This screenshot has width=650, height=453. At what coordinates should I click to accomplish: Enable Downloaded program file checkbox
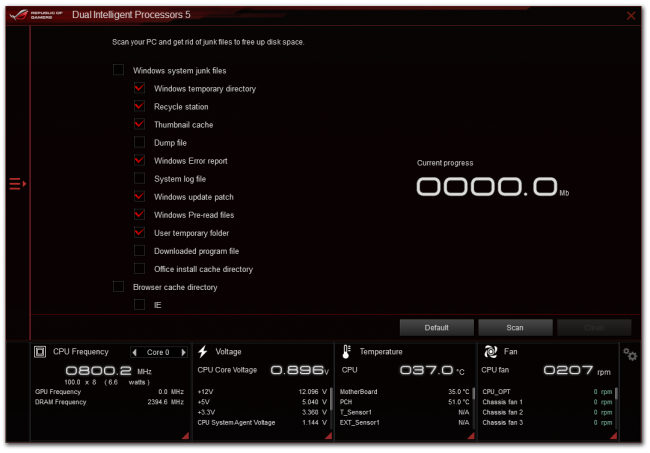(x=139, y=250)
